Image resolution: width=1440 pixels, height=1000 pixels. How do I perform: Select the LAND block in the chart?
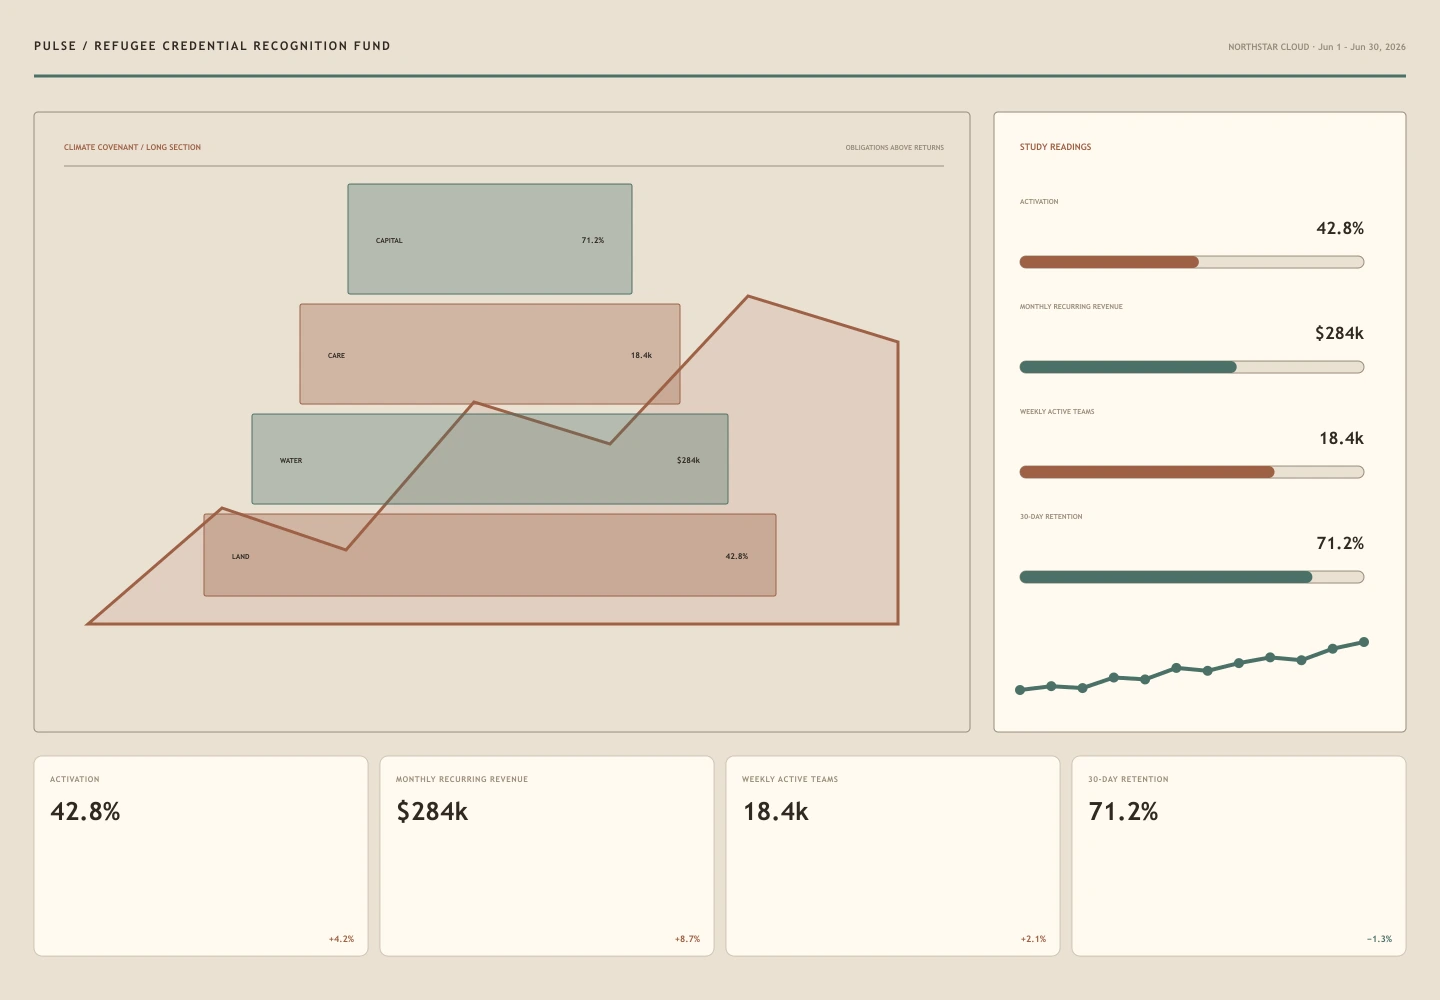490,555
